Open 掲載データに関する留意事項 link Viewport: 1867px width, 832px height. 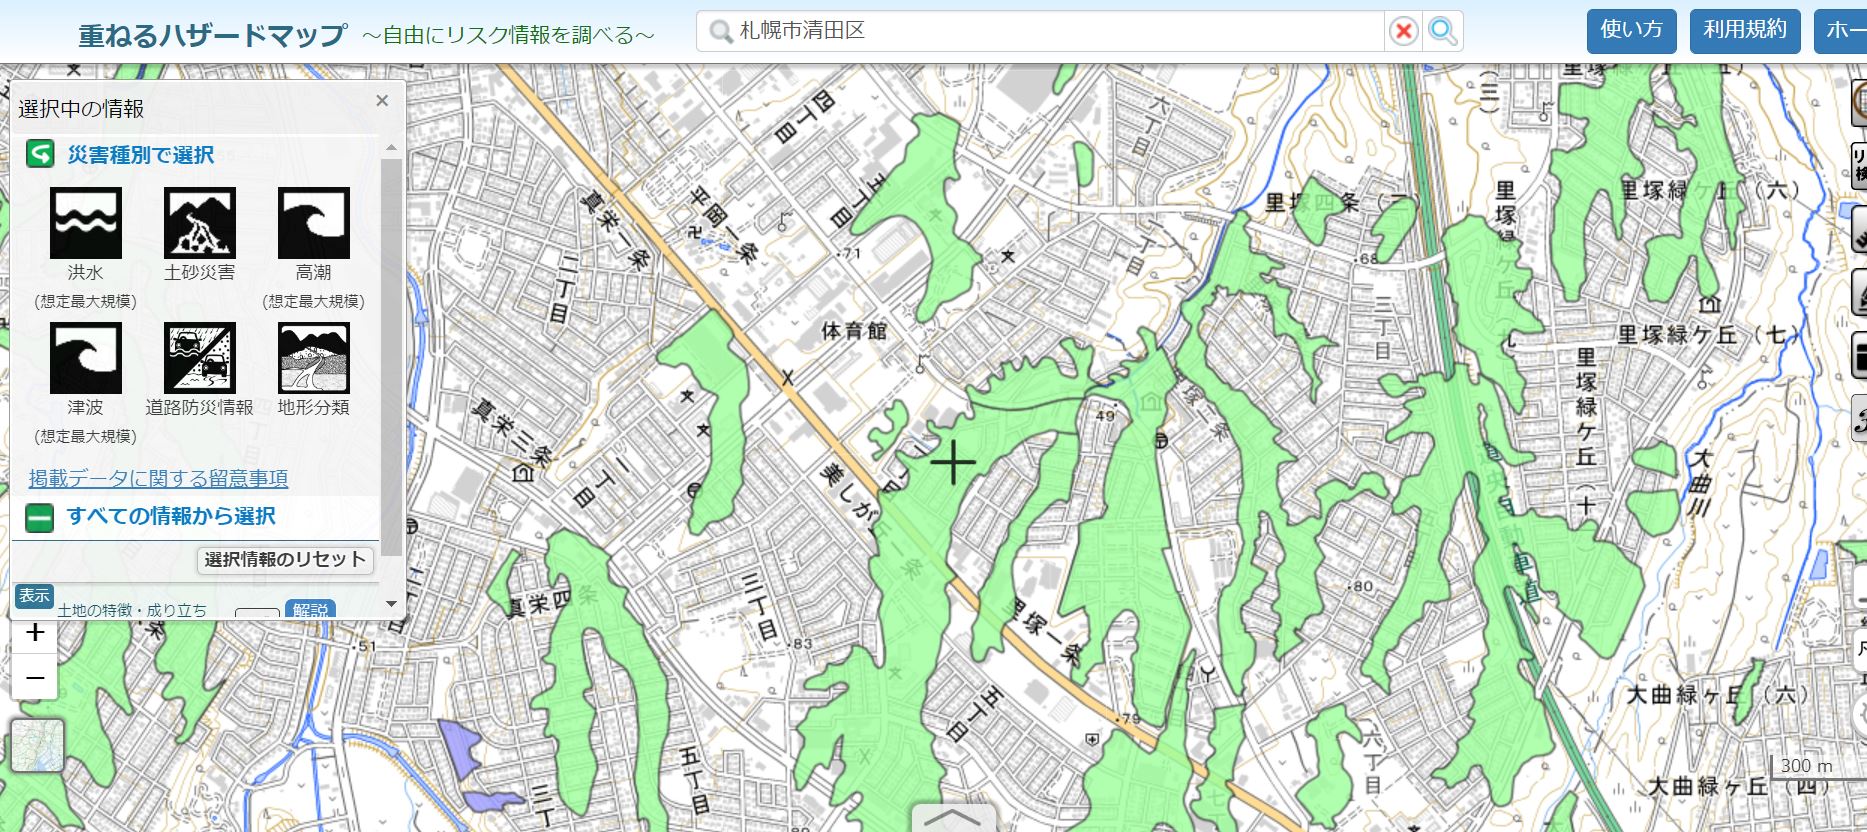point(158,478)
